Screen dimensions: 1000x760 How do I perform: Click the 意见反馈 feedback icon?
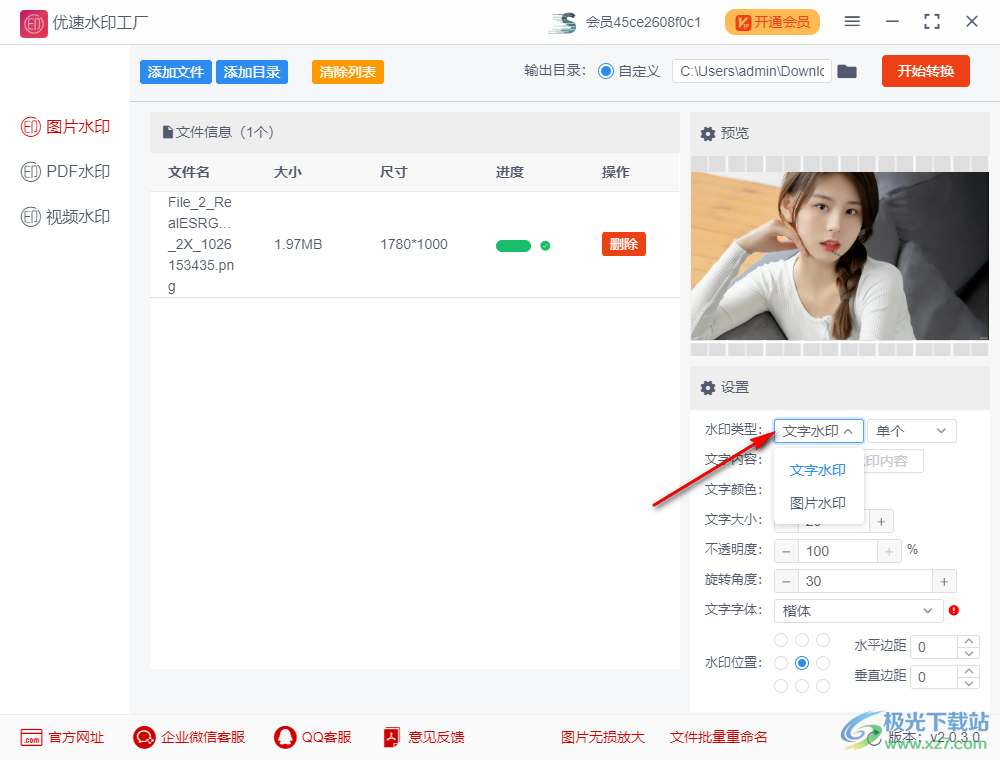[391, 737]
